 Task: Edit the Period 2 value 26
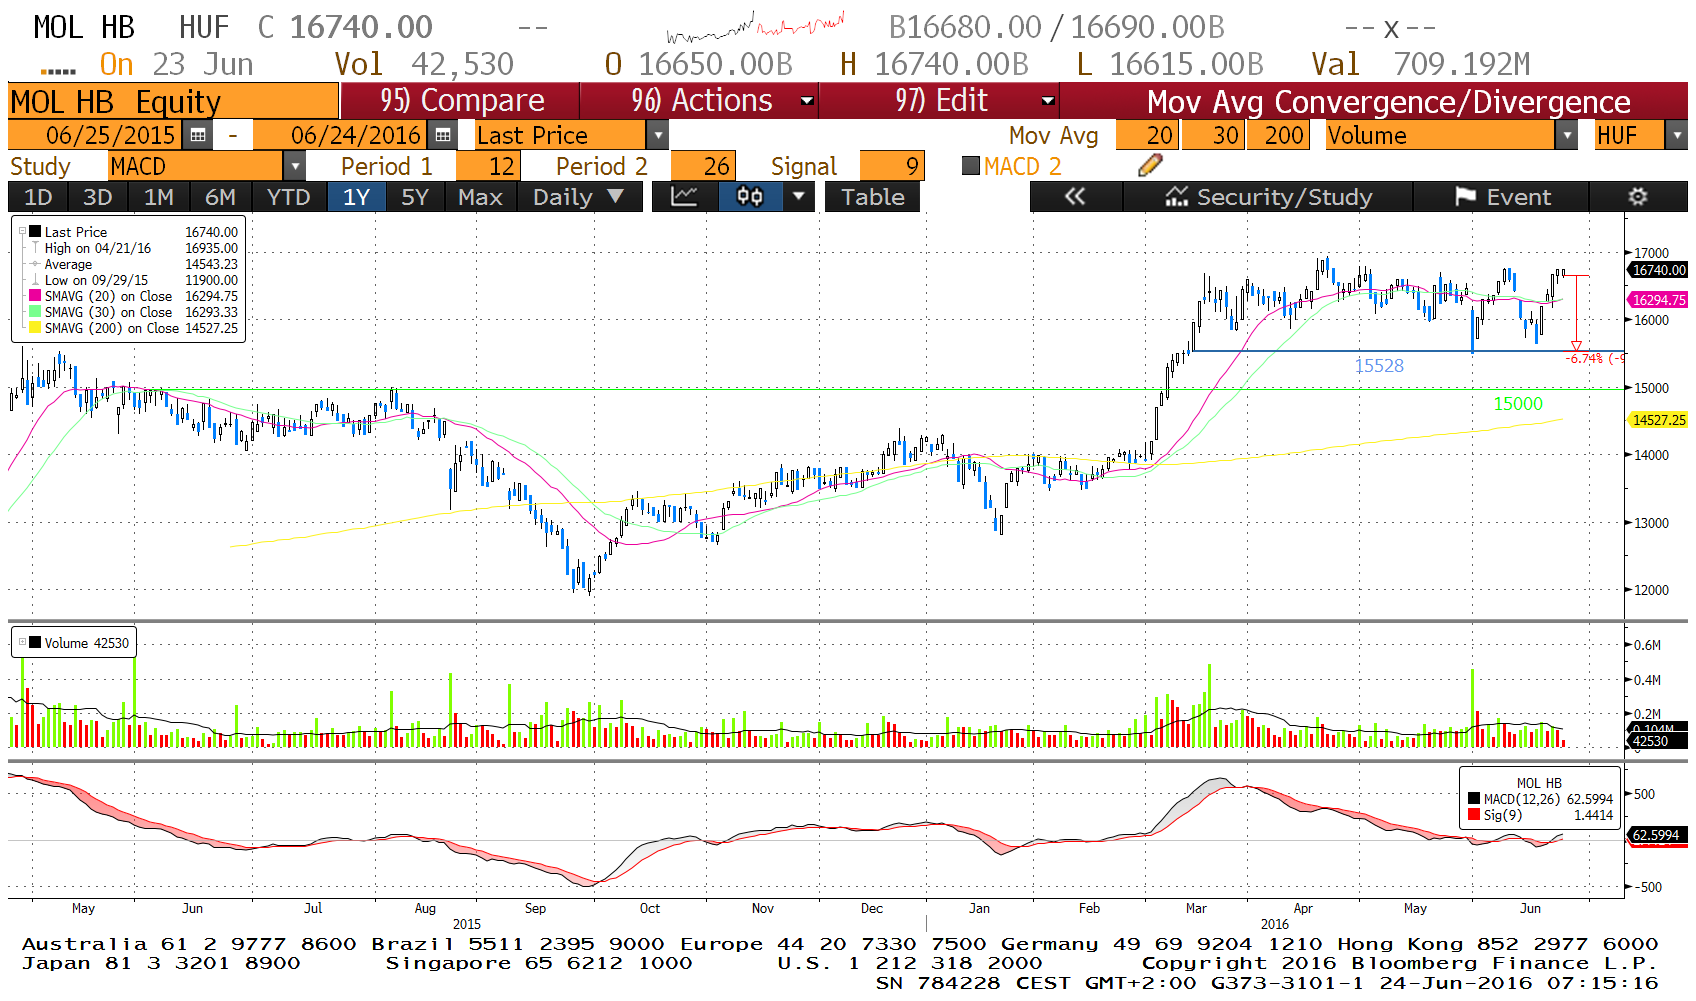pyautogui.click(x=702, y=166)
